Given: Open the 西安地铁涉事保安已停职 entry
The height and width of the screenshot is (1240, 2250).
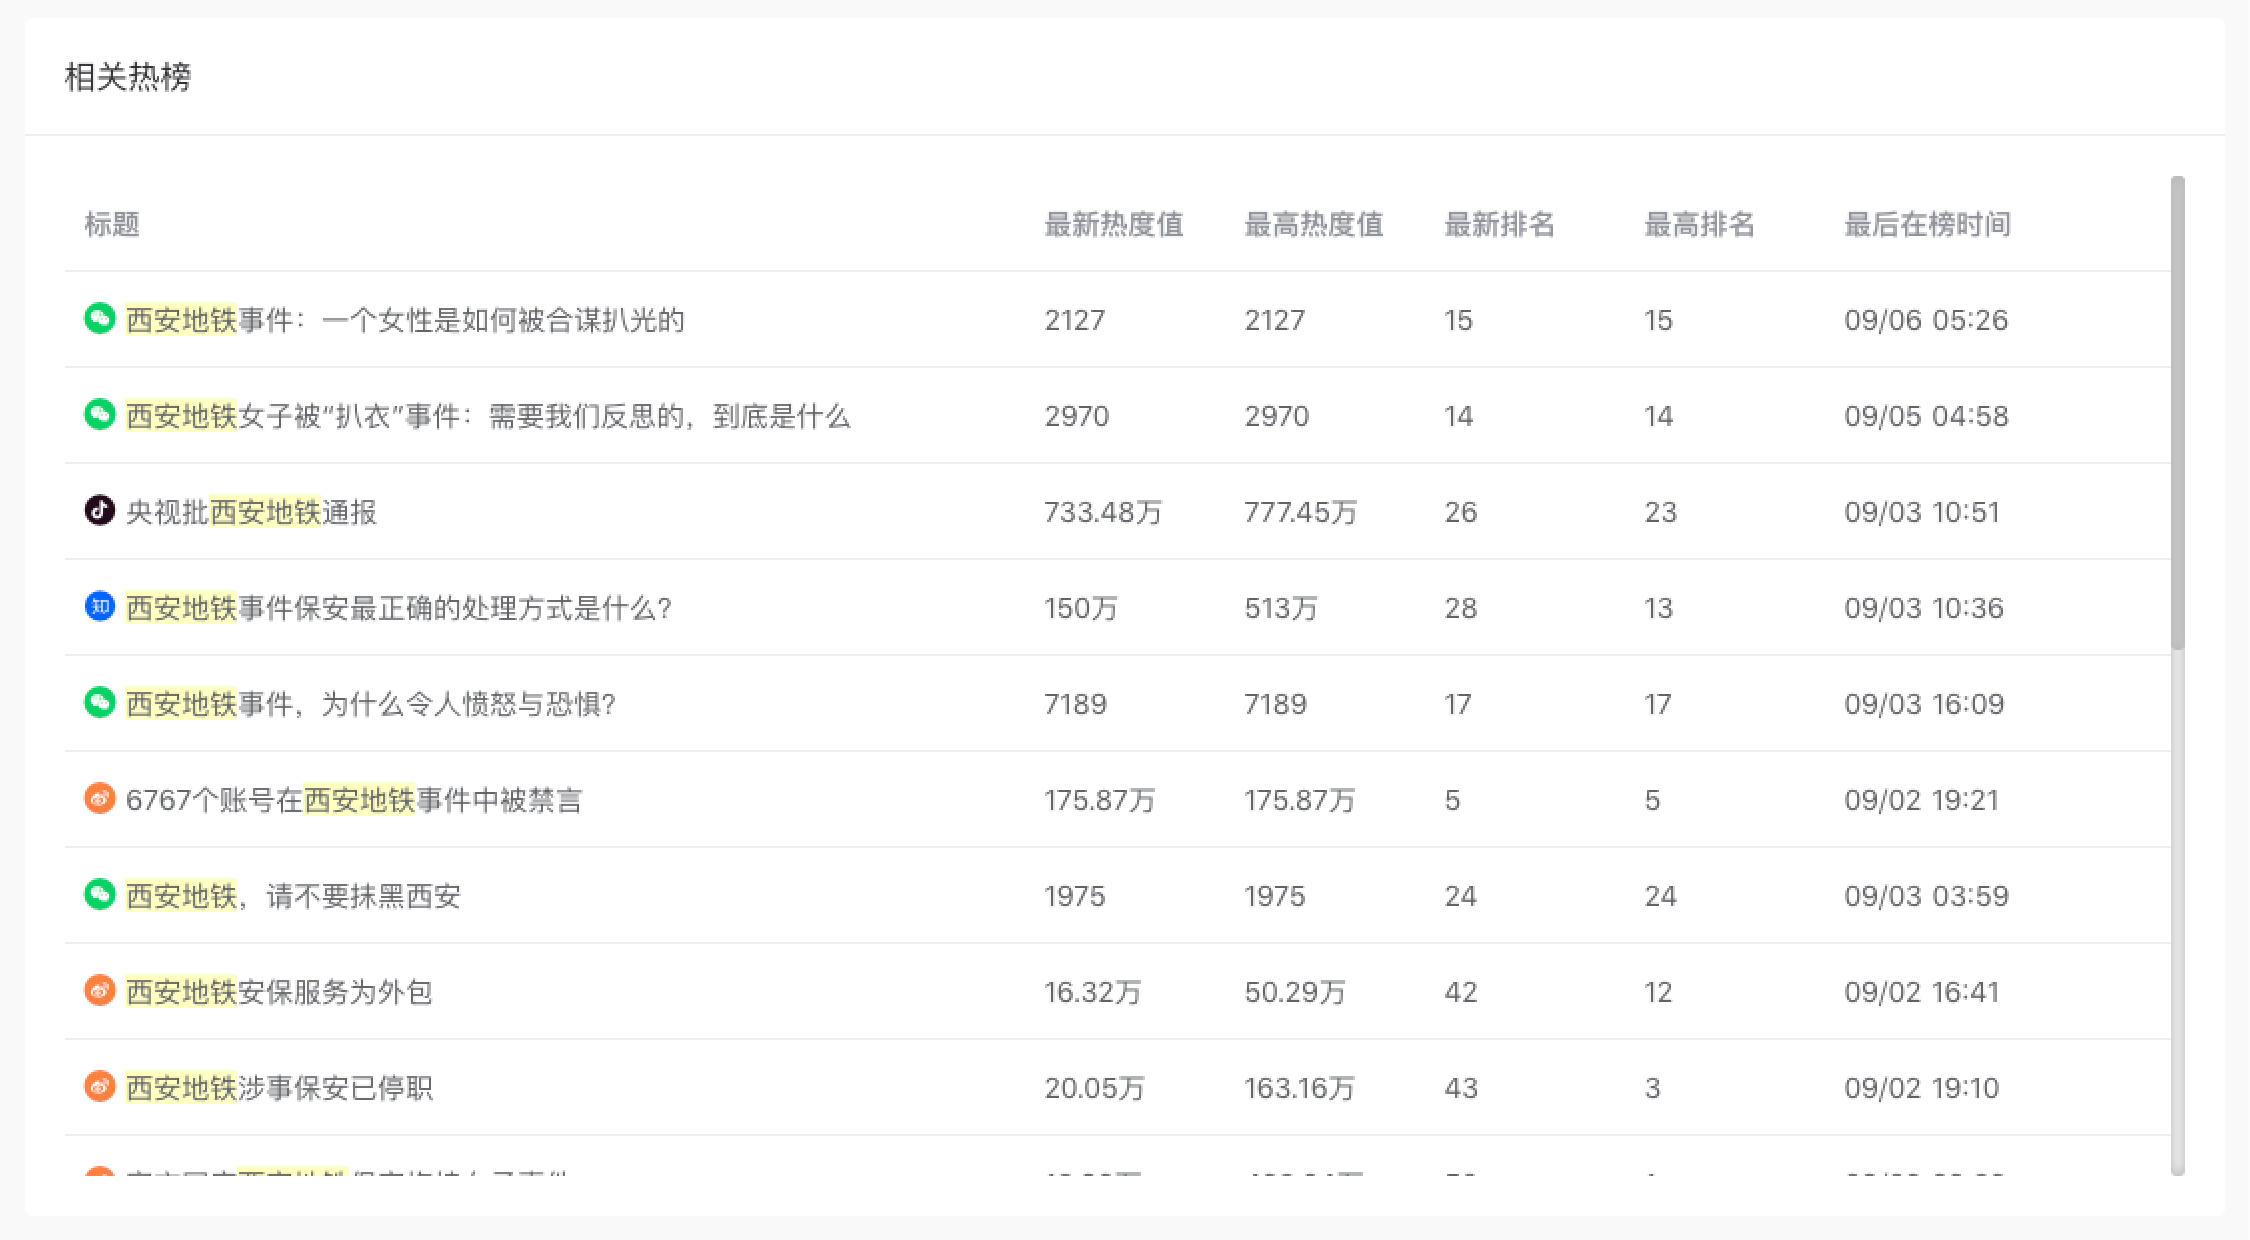Looking at the screenshot, I should coord(279,1088).
